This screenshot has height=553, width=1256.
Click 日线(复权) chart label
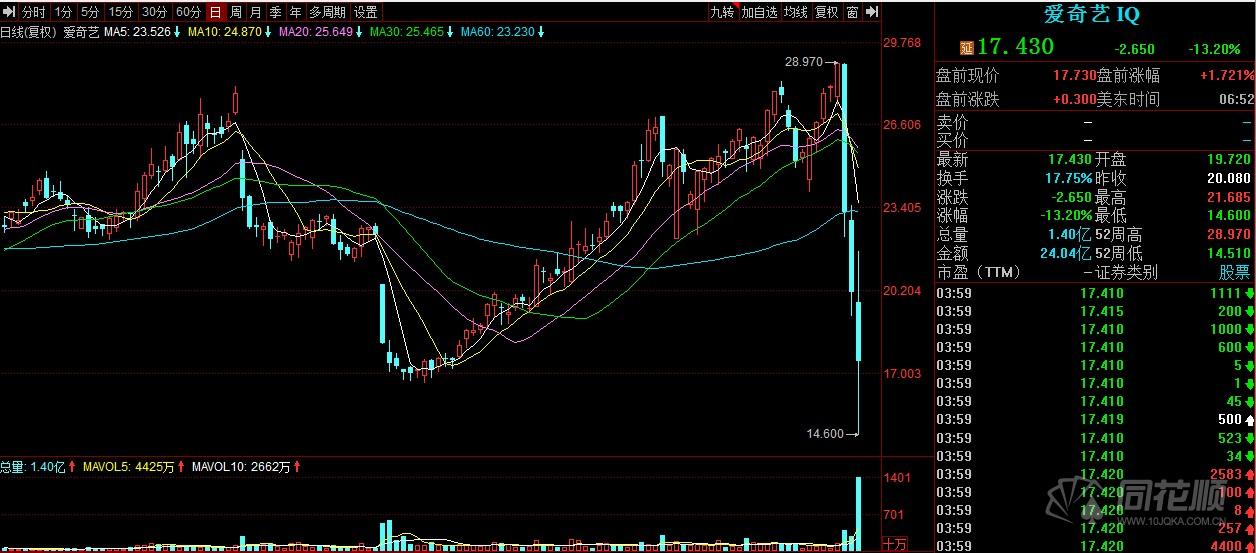tap(30, 32)
